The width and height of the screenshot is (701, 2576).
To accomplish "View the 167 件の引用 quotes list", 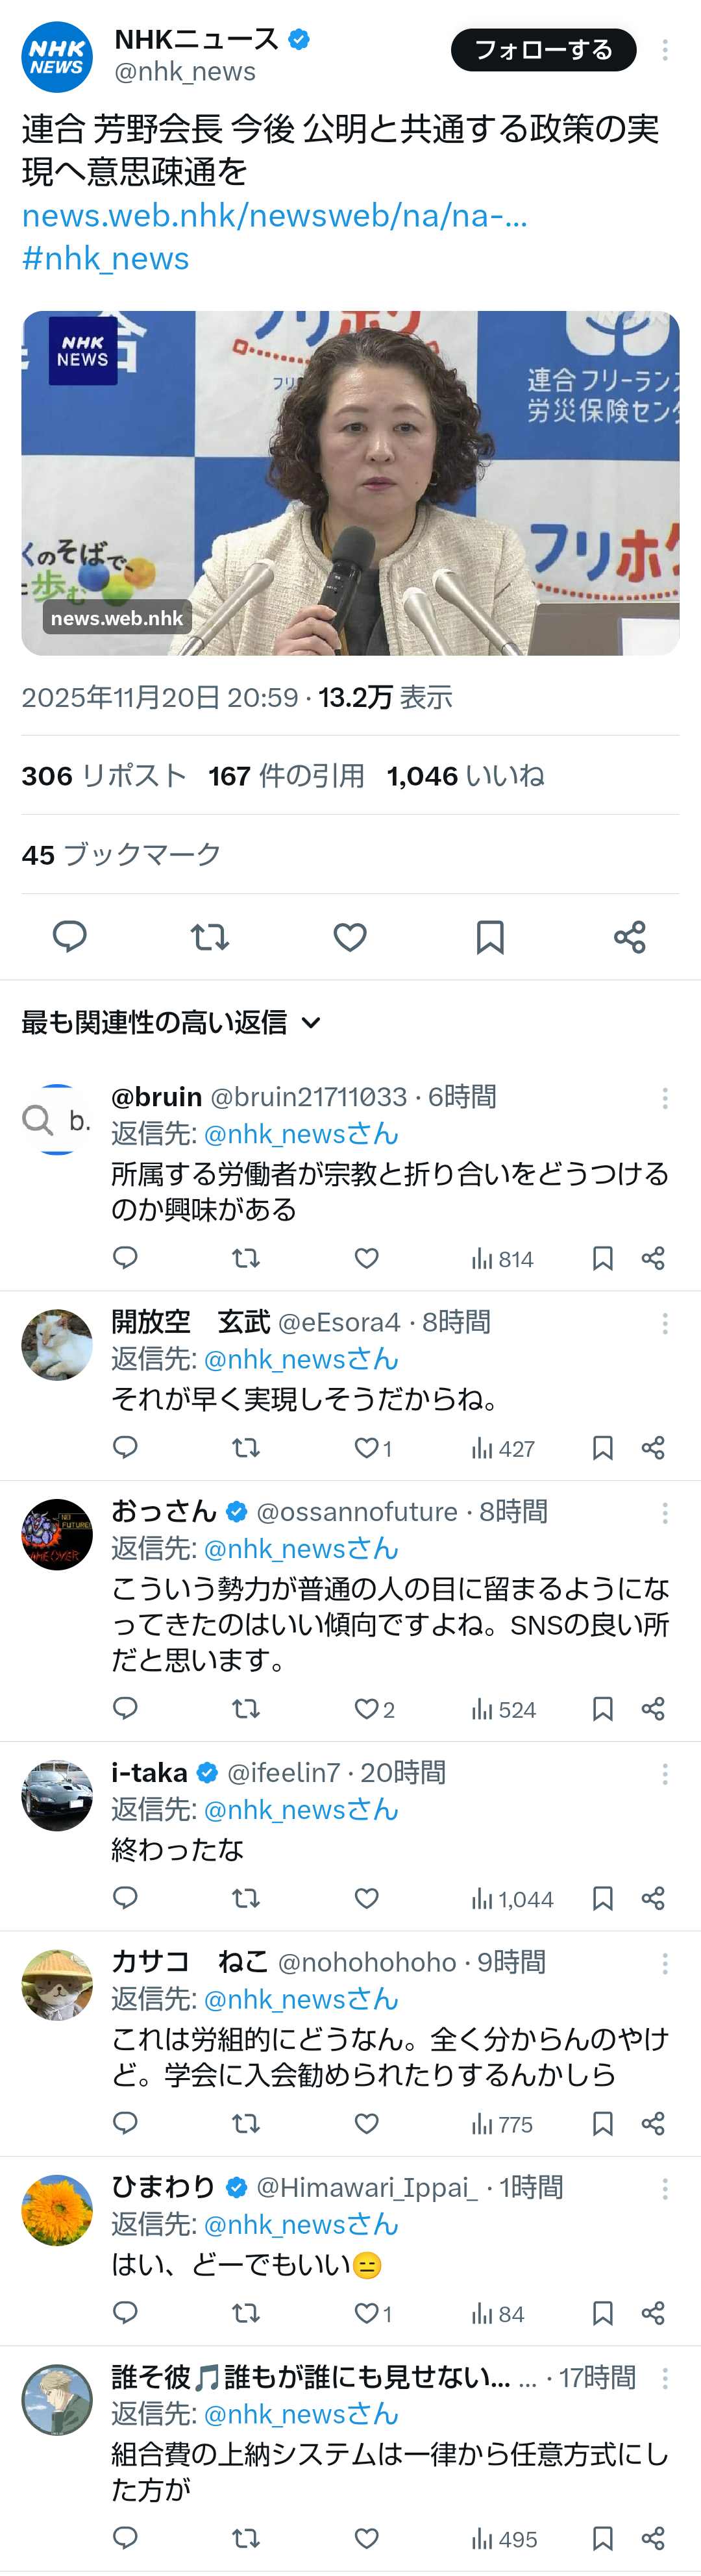I will pyautogui.click(x=286, y=776).
